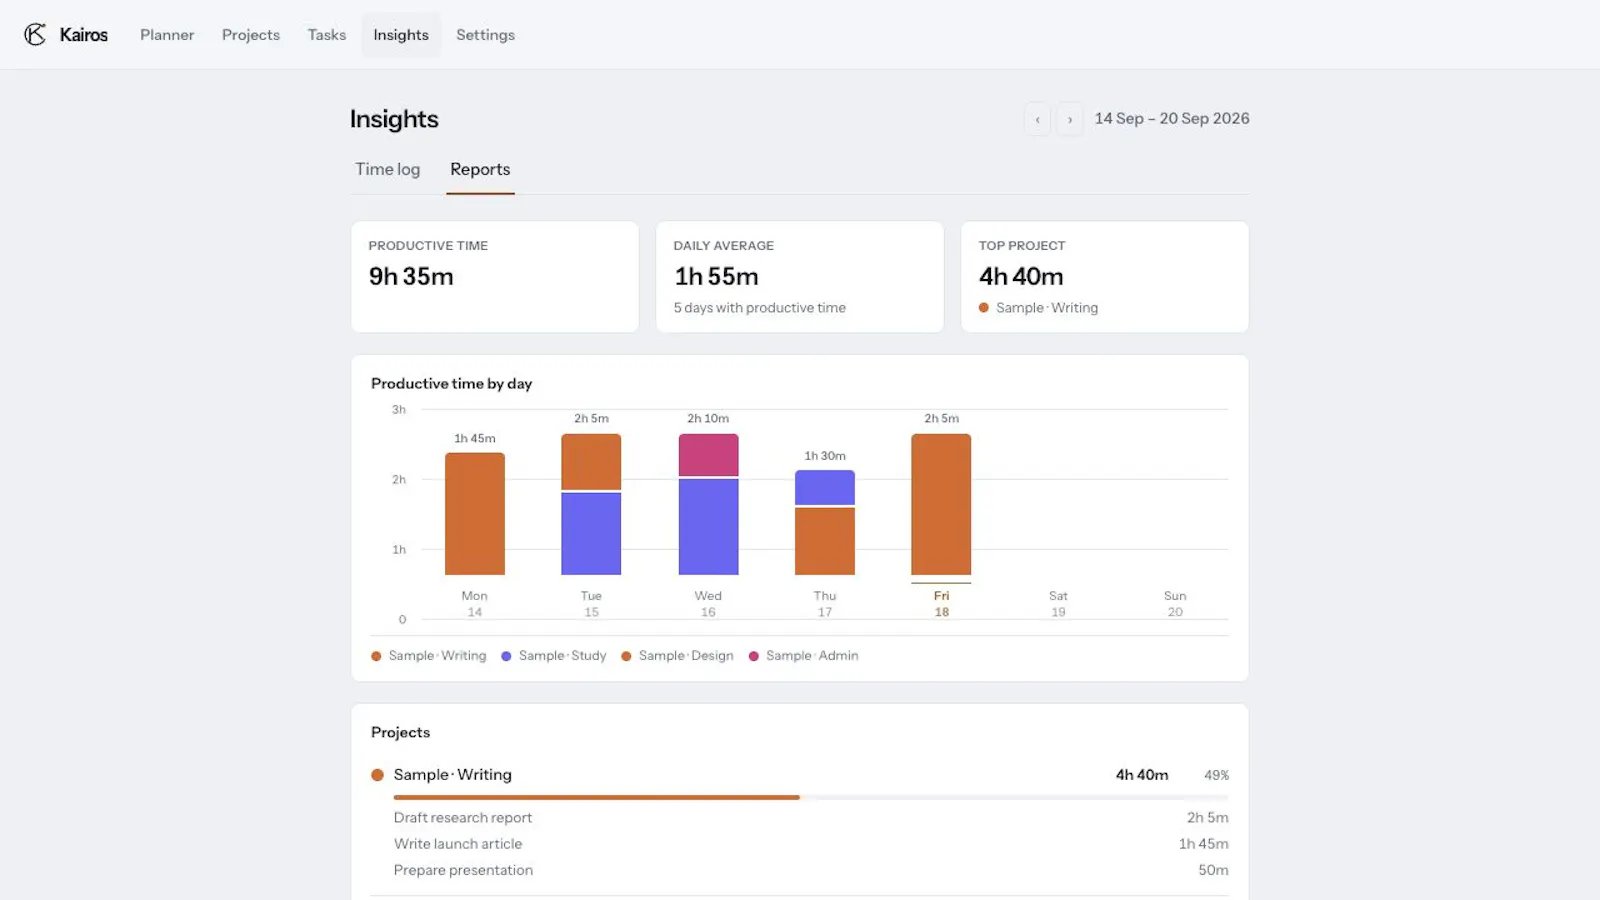Go to previous week arrow
This screenshot has width=1600, height=900.
click(1037, 119)
